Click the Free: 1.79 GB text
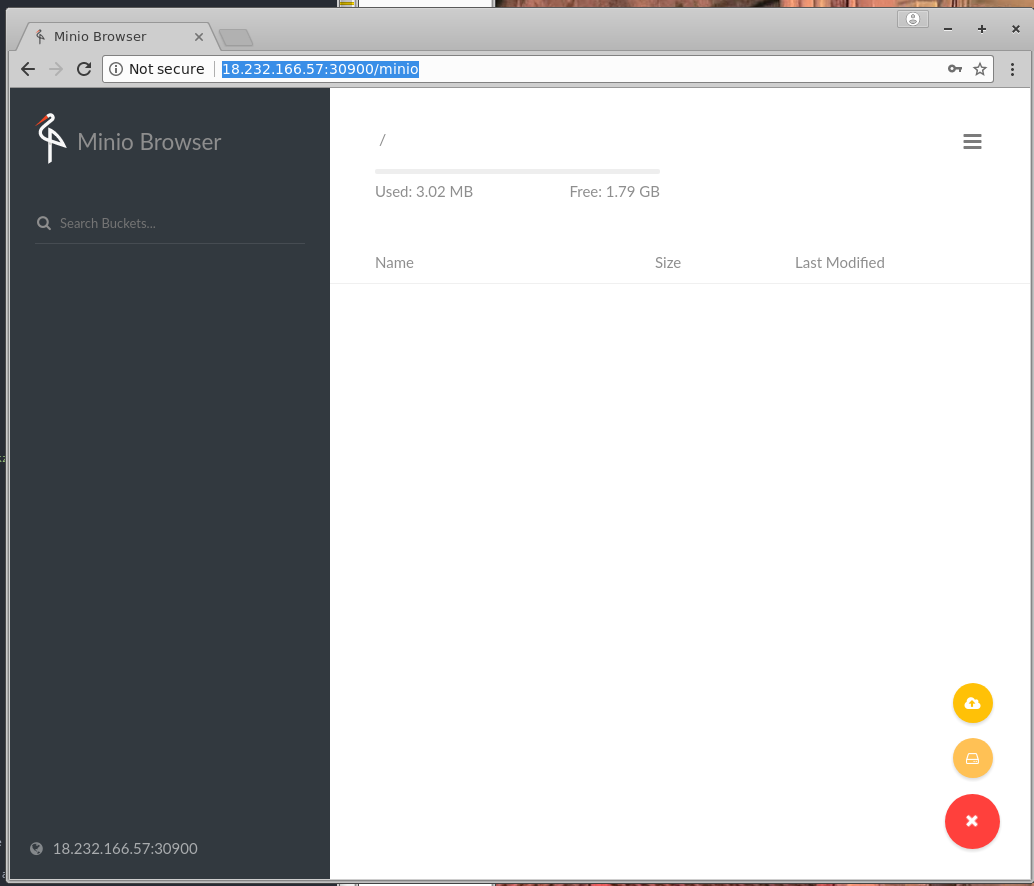 click(x=615, y=192)
